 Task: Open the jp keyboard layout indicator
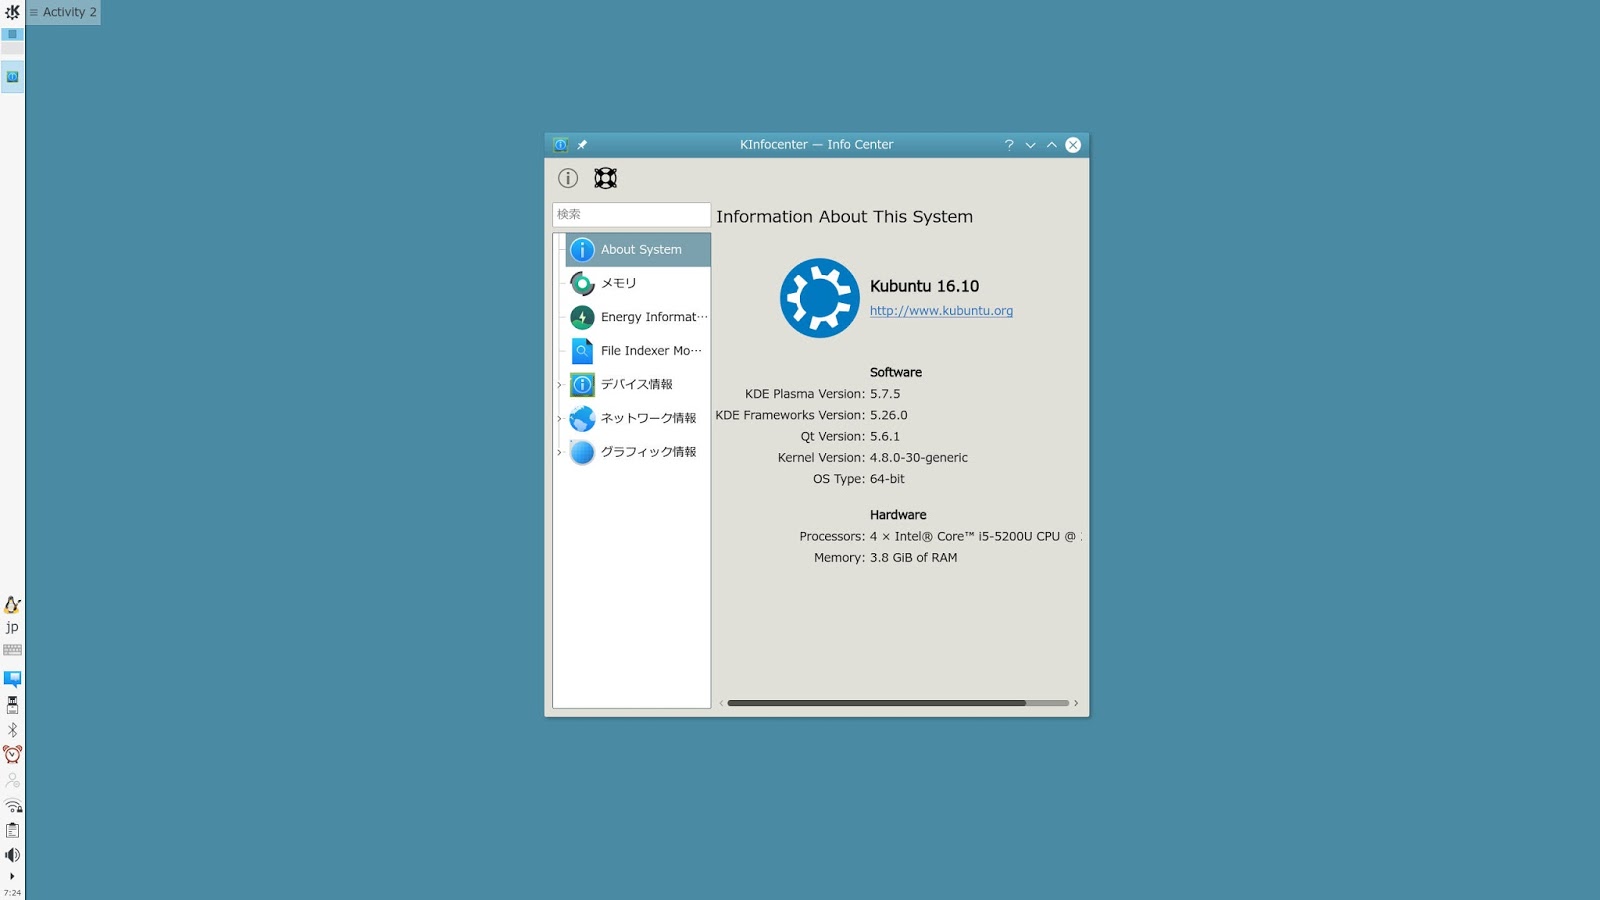pos(12,627)
